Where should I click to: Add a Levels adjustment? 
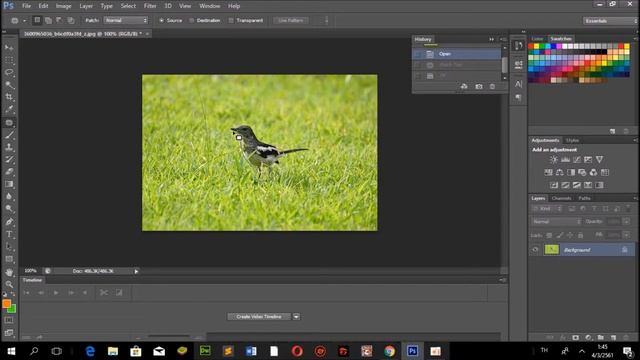click(x=565, y=160)
